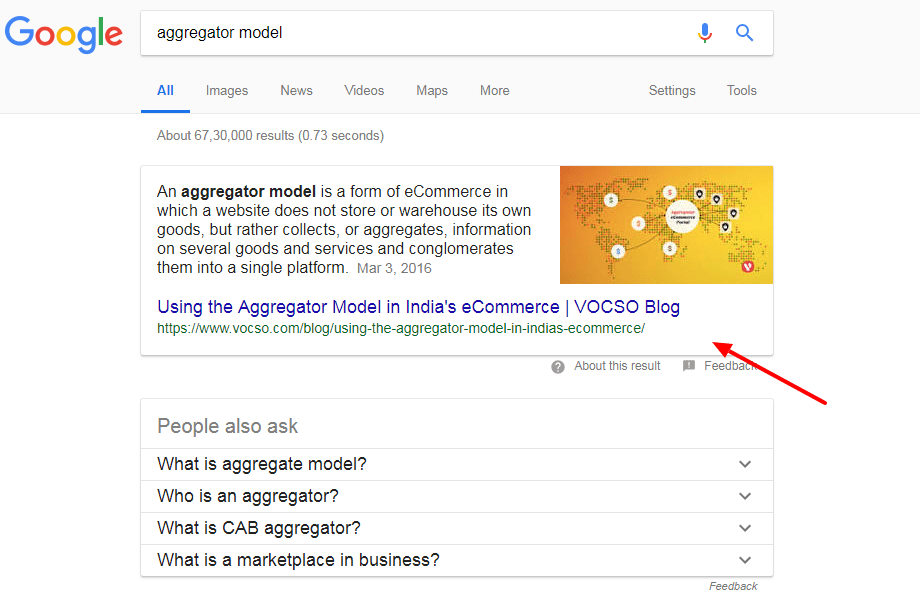
Task: Open the VOCSO Blog aggregator model link
Action: click(418, 306)
